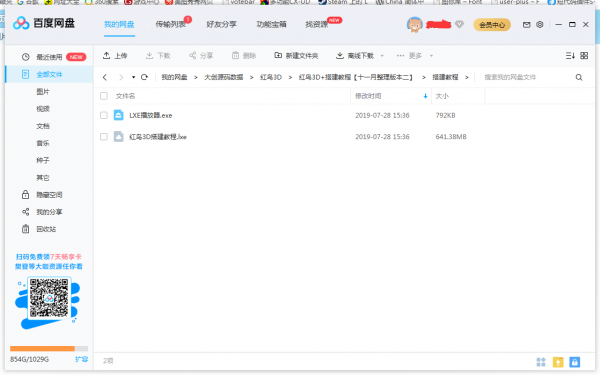Click the QR code promotion image
Image resolution: width=600 pixels, height=375 pixels.
point(49,298)
